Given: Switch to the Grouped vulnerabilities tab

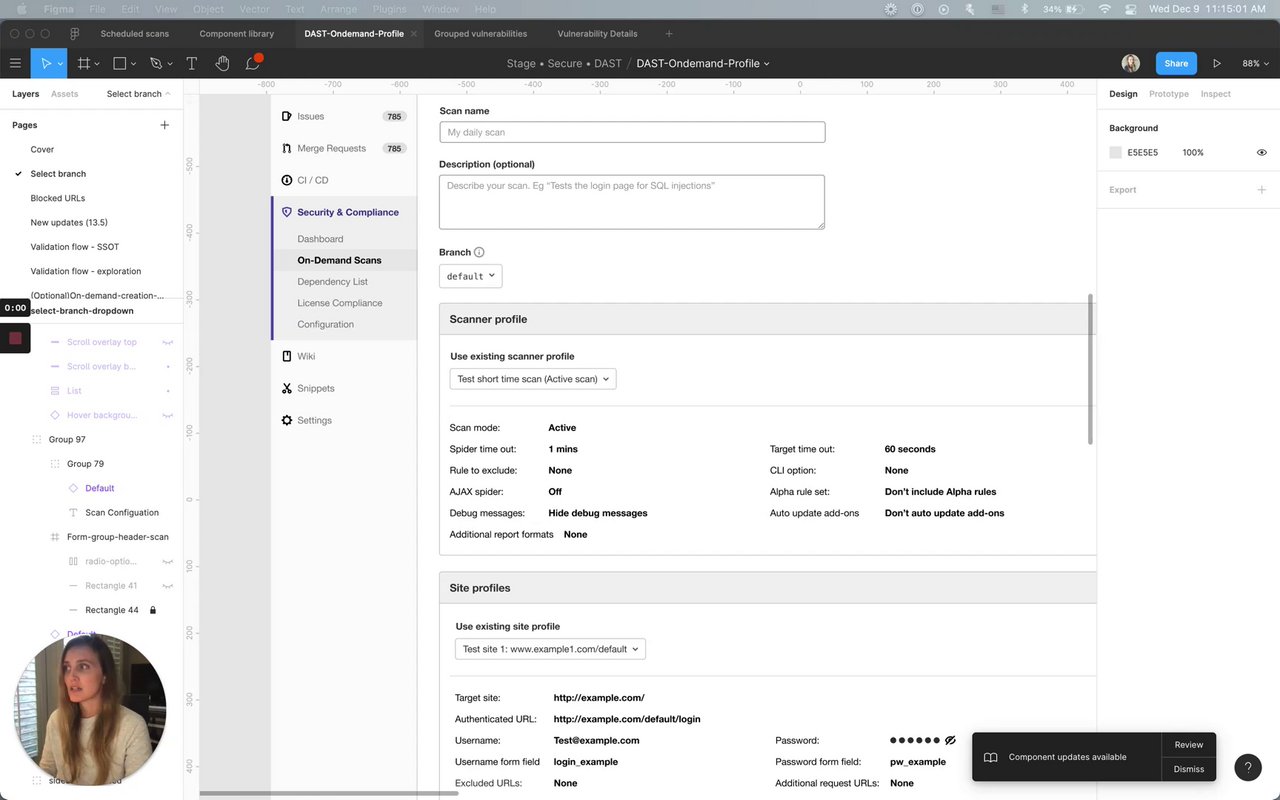Looking at the screenshot, I should click(x=481, y=34).
